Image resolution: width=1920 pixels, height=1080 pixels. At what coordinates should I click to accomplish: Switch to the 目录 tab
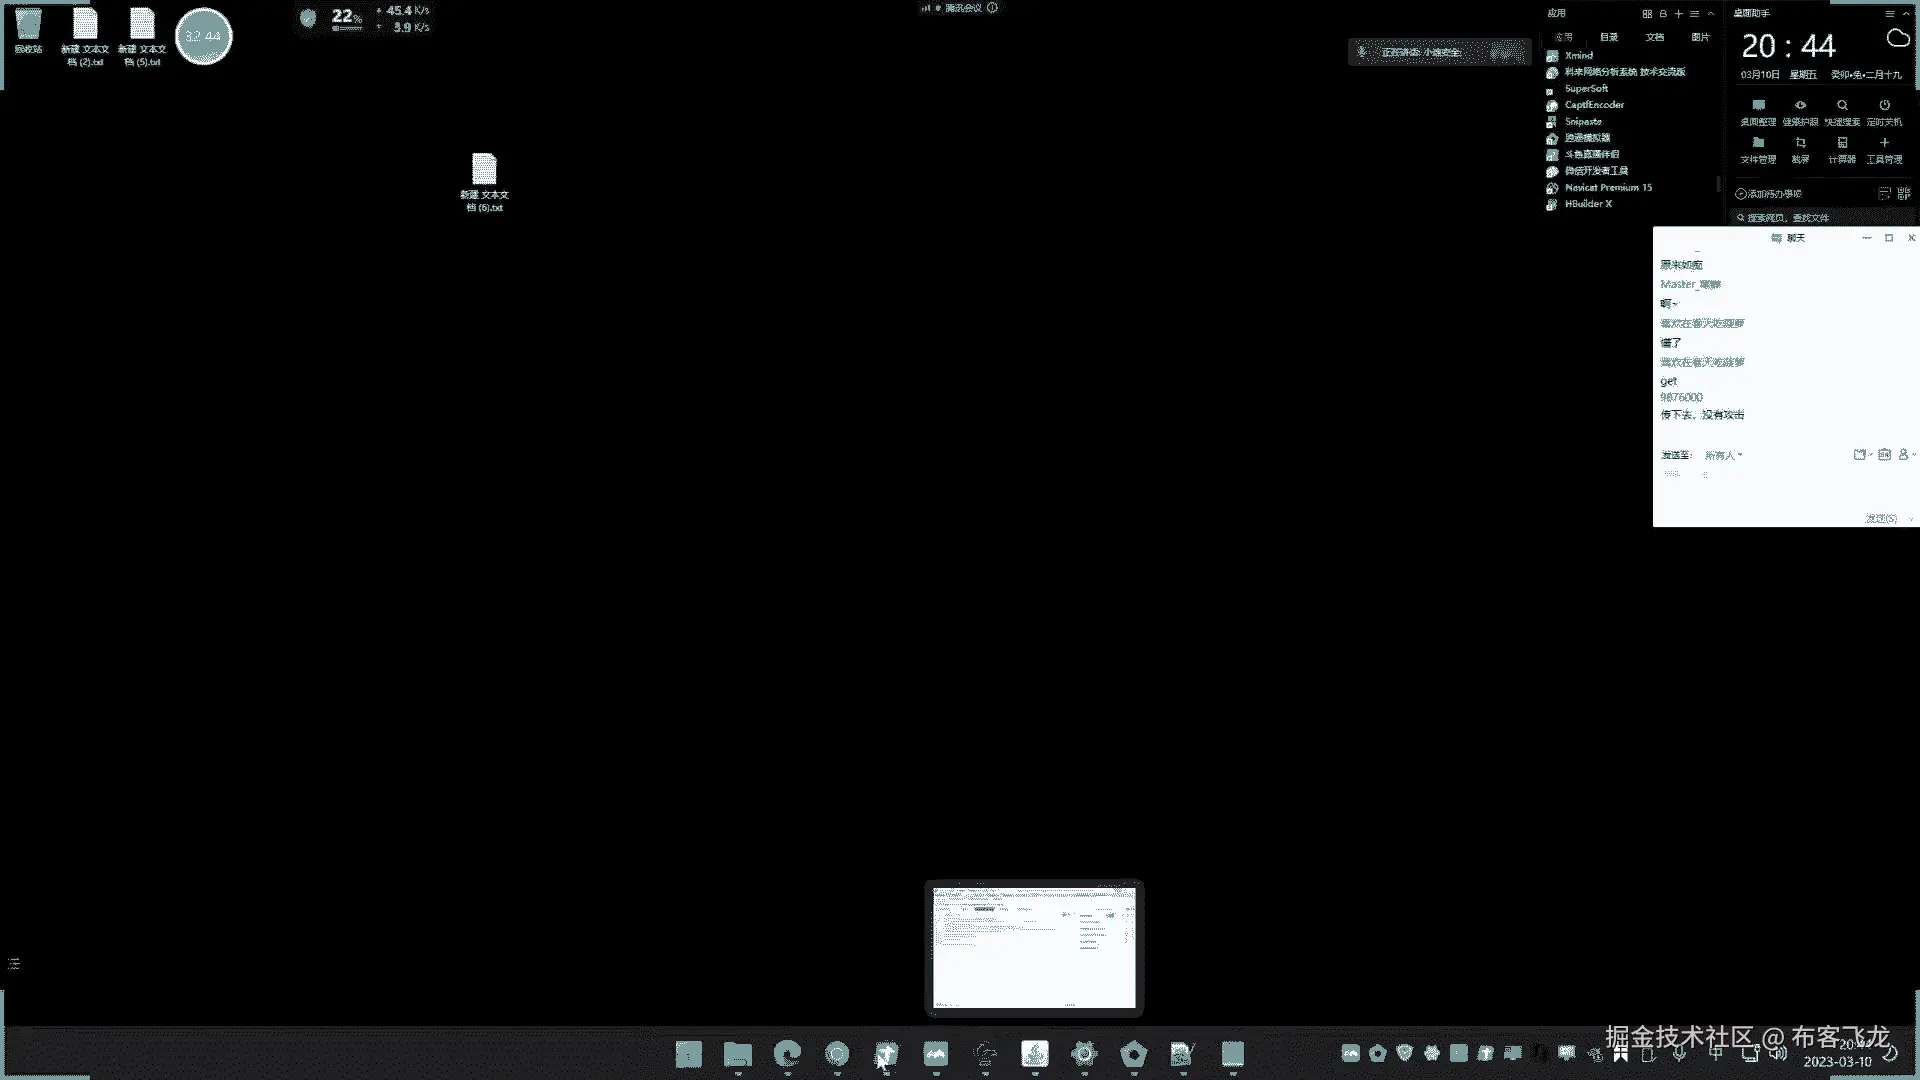point(1609,37)
